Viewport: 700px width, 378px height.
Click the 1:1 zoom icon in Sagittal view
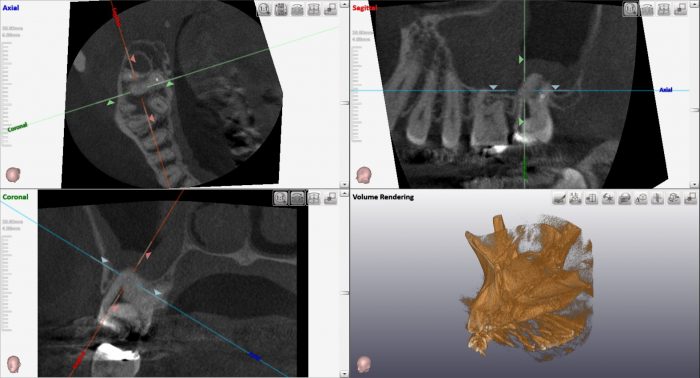point(630,9)
